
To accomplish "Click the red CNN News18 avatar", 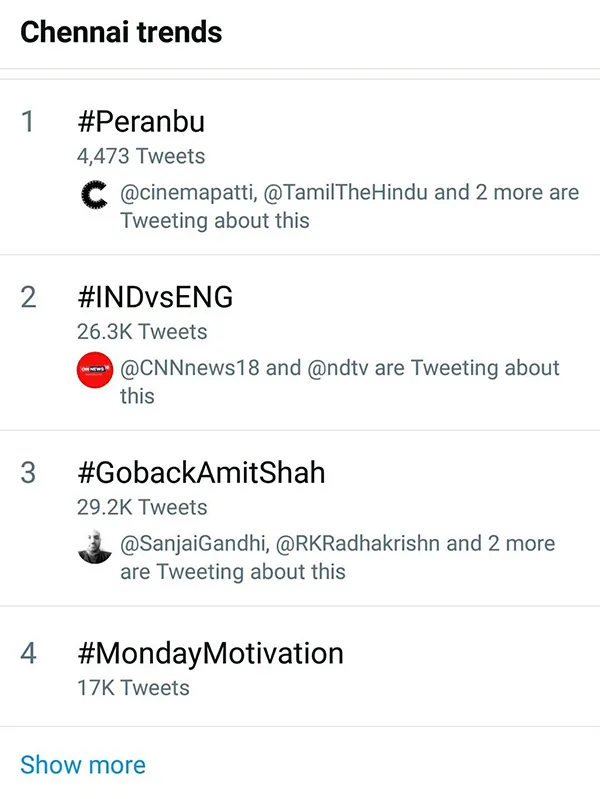I will 95,370.
